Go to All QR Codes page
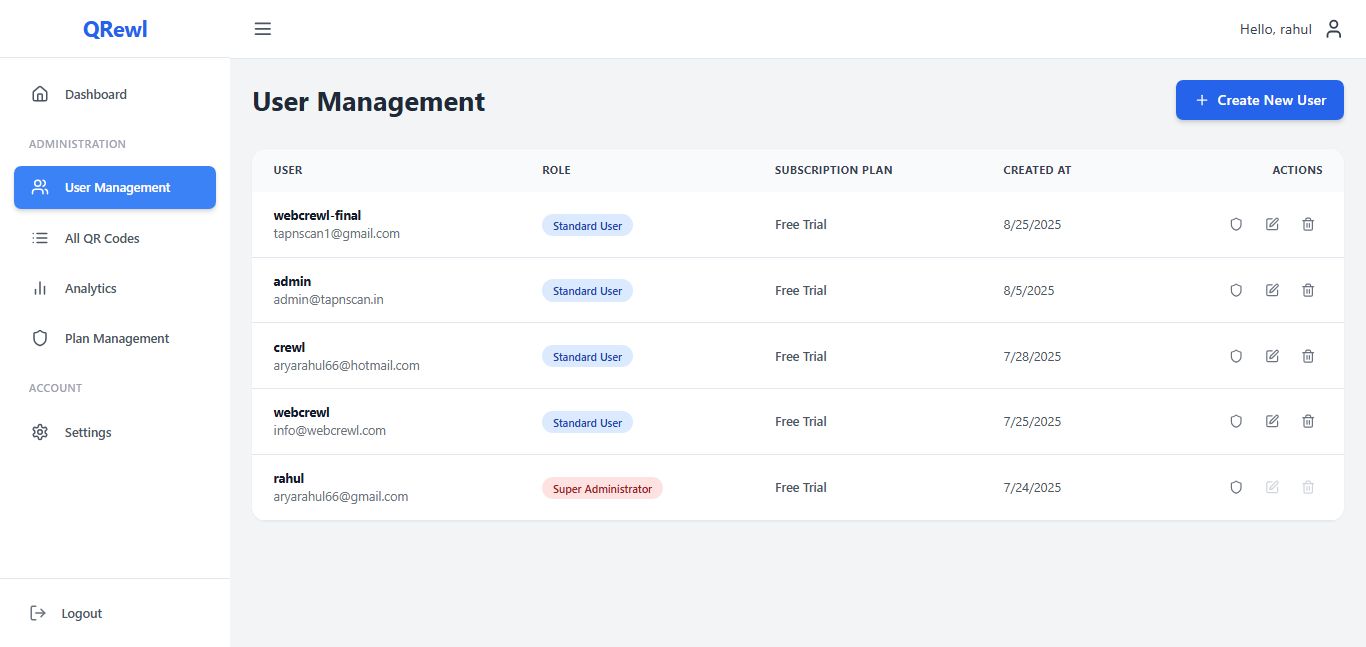The height and width of the screenshot is (647, 1366). (x=101, y=238)
